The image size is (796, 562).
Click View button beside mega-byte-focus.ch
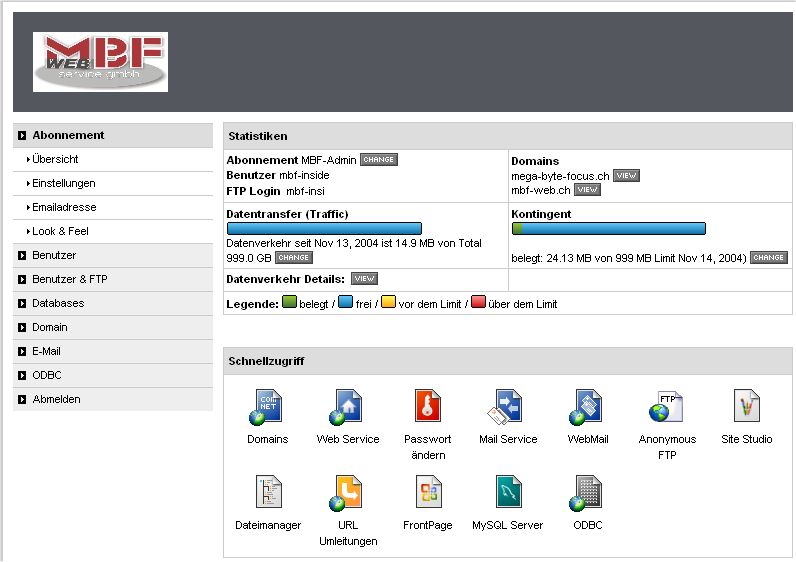[626, 176]
